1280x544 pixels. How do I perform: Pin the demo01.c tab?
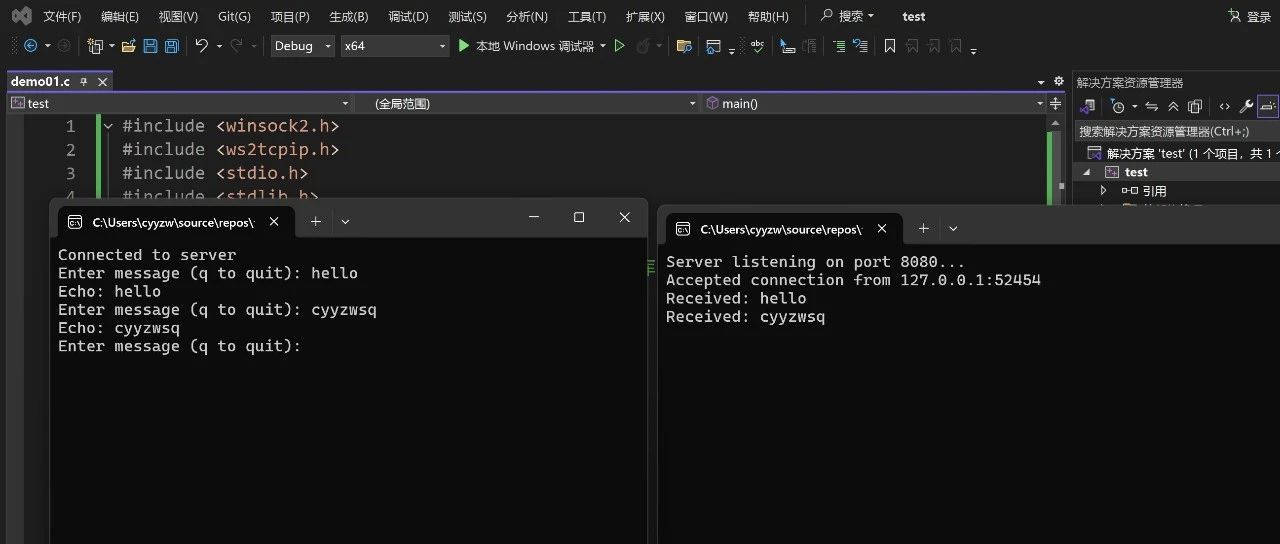(x=84, y=82)
